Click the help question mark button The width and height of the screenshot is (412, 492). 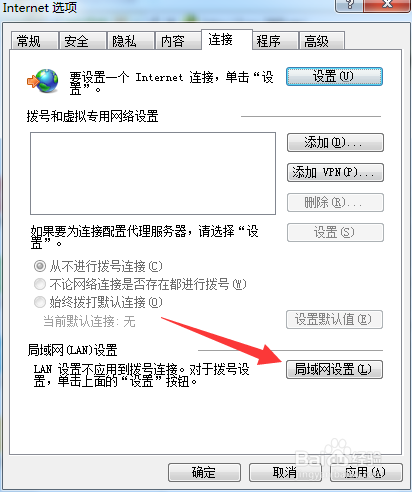click(x=349, y=5)
